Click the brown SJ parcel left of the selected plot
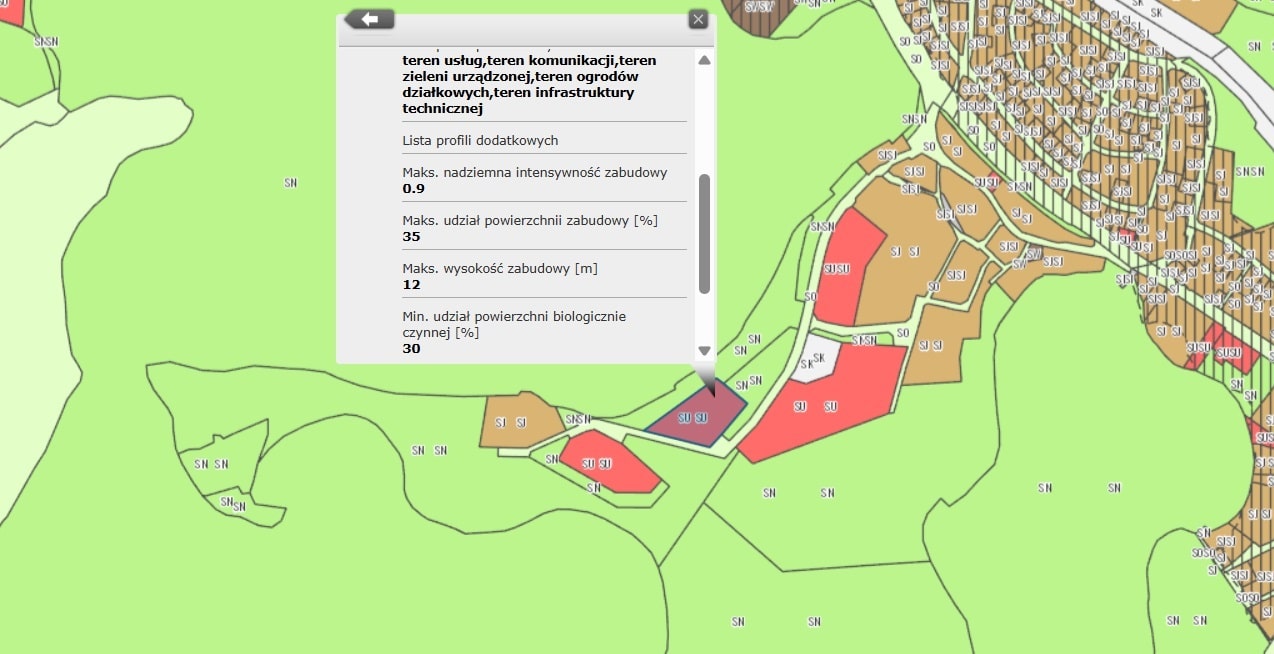The width and height of the screenshot is (1274, 654). click(512, 422)
